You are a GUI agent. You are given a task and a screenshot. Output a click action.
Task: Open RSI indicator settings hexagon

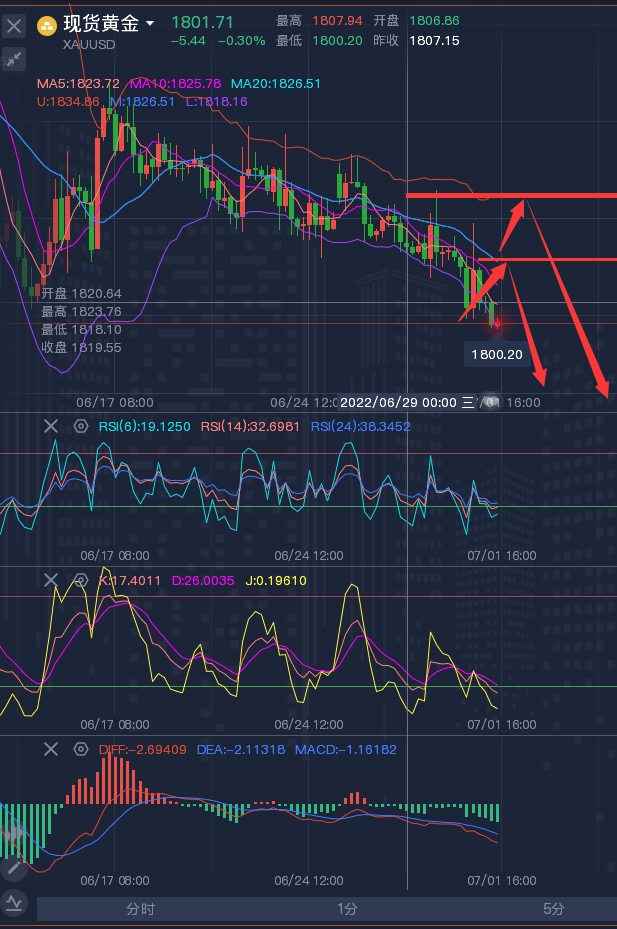tap(81, 426)
